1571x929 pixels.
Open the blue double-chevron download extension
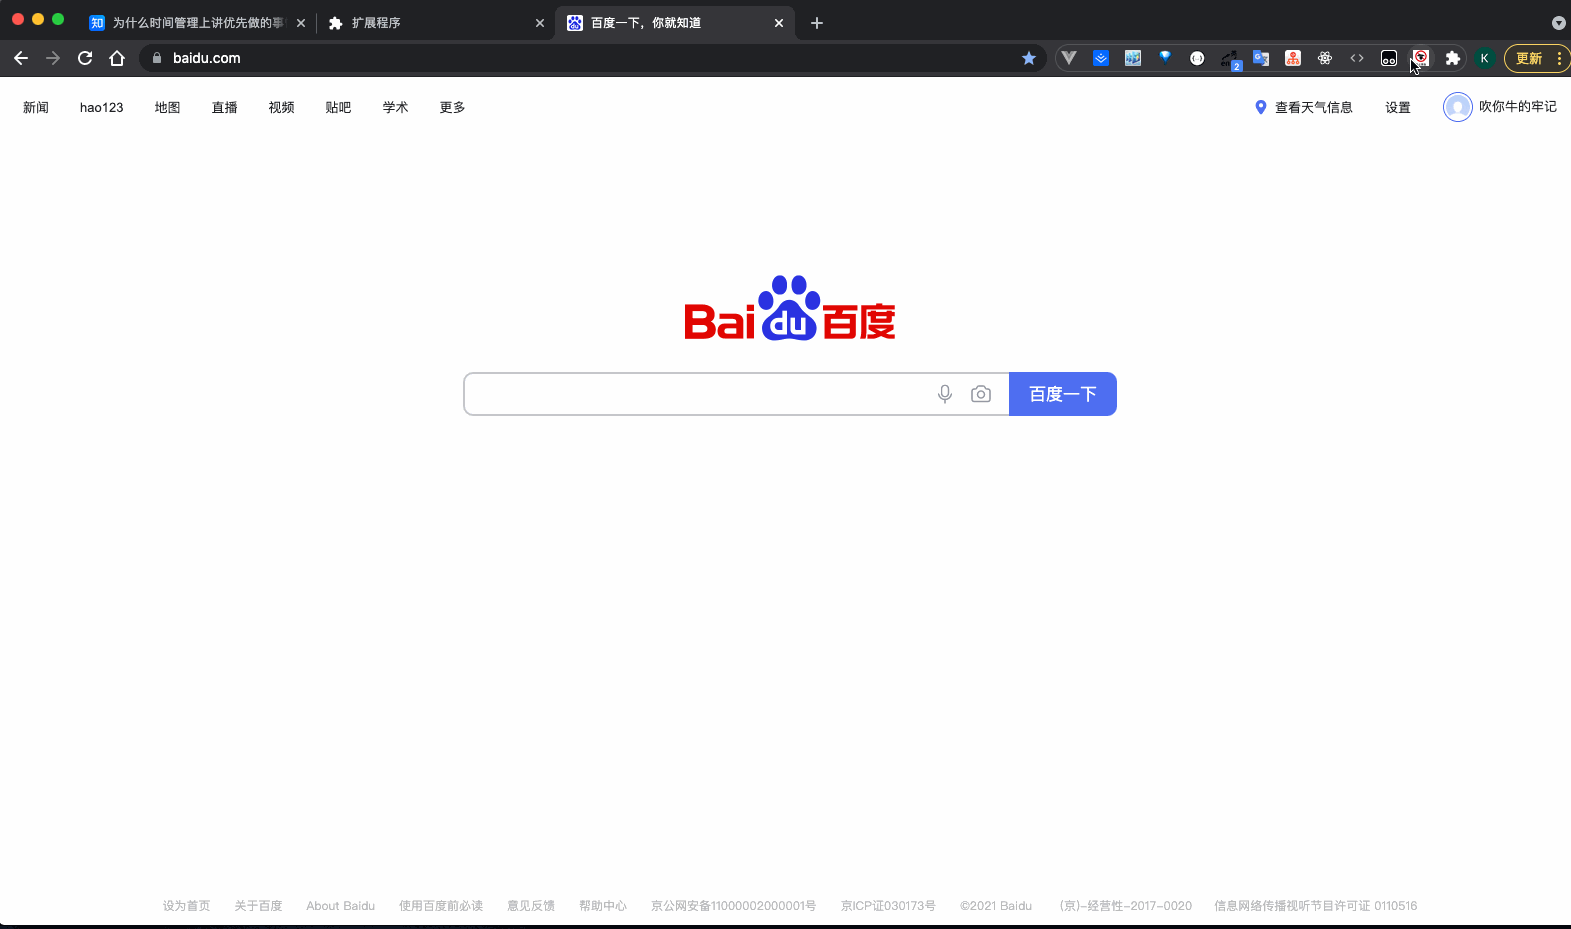click(x=1101, y=58)
